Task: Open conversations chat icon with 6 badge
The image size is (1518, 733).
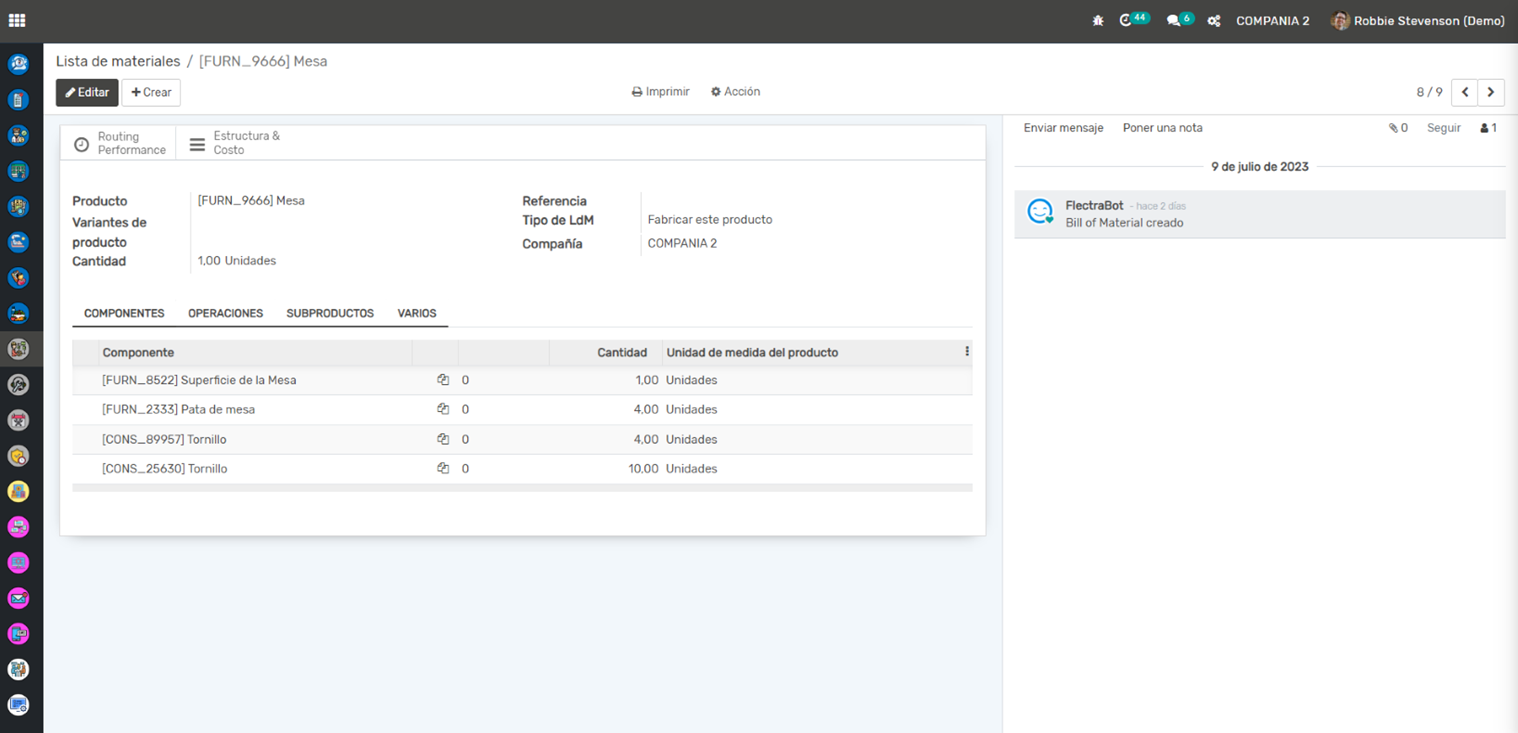Action: (x=1175, y=21)
